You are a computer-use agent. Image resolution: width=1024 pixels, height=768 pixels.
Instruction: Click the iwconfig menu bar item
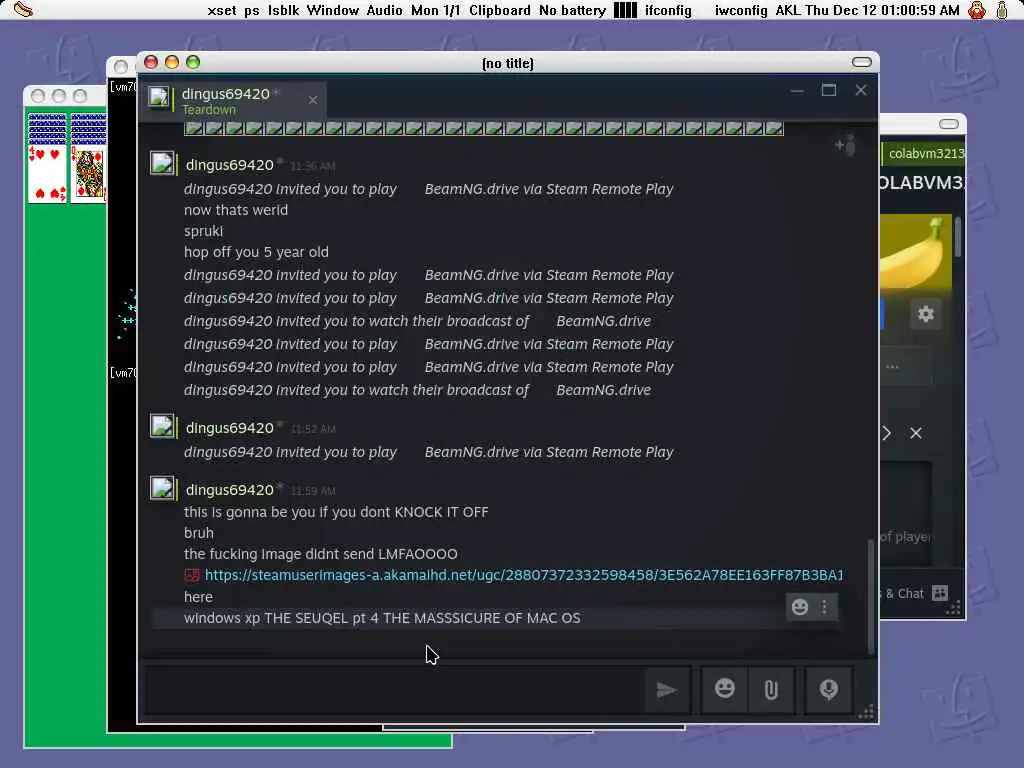pos(741,10)
